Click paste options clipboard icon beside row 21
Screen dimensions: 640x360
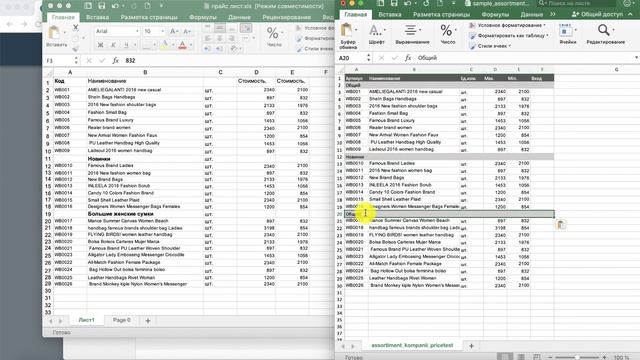(x=561, y=224)
